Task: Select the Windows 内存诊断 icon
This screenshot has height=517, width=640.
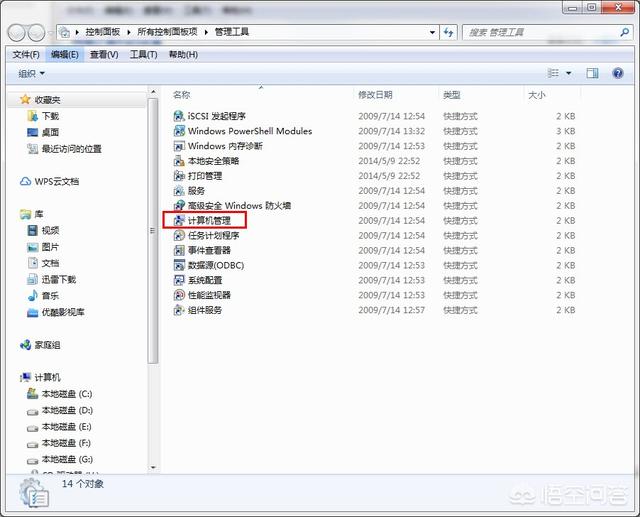Action: (x=179, y=146)
